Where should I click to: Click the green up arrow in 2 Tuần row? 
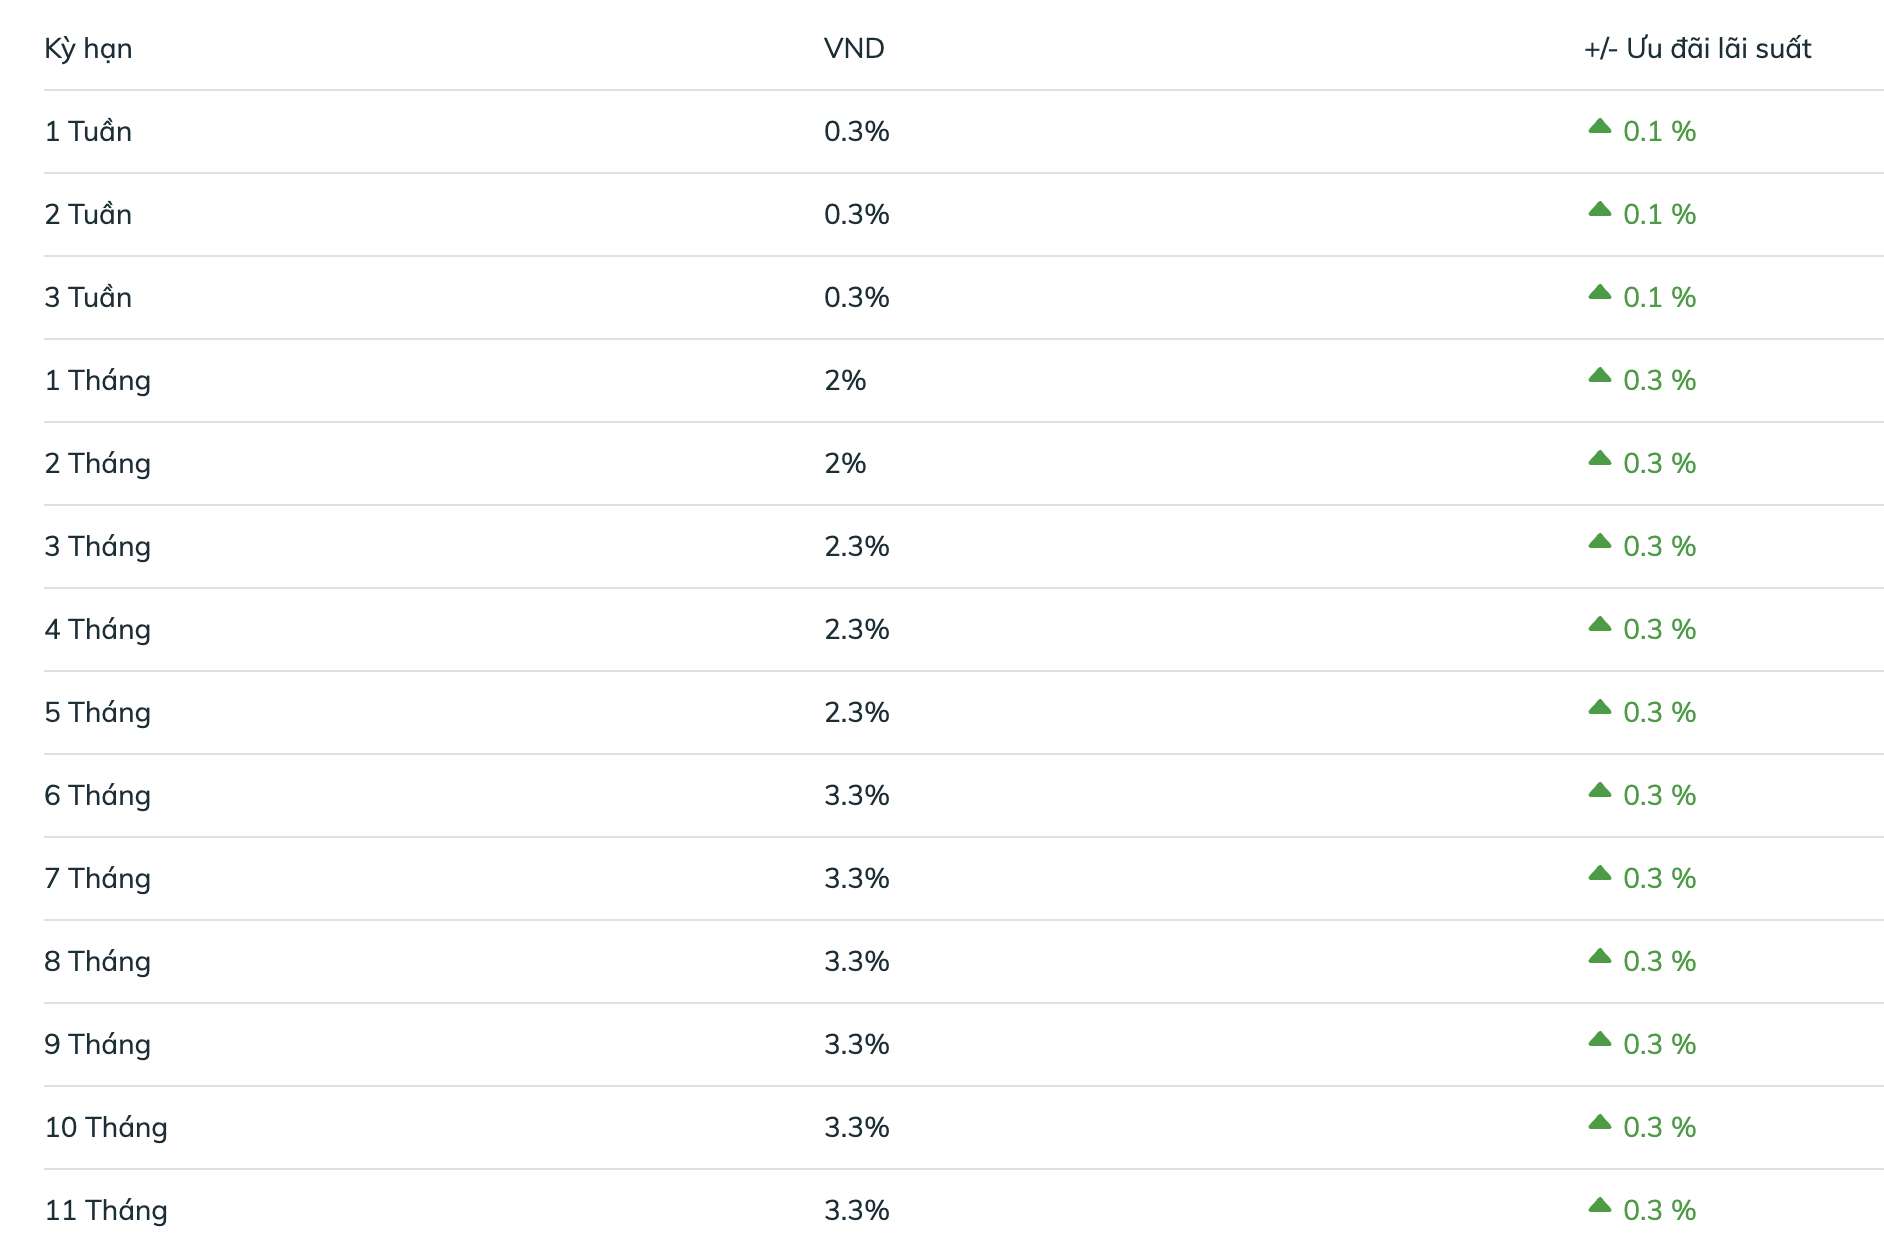point(1599,210)
